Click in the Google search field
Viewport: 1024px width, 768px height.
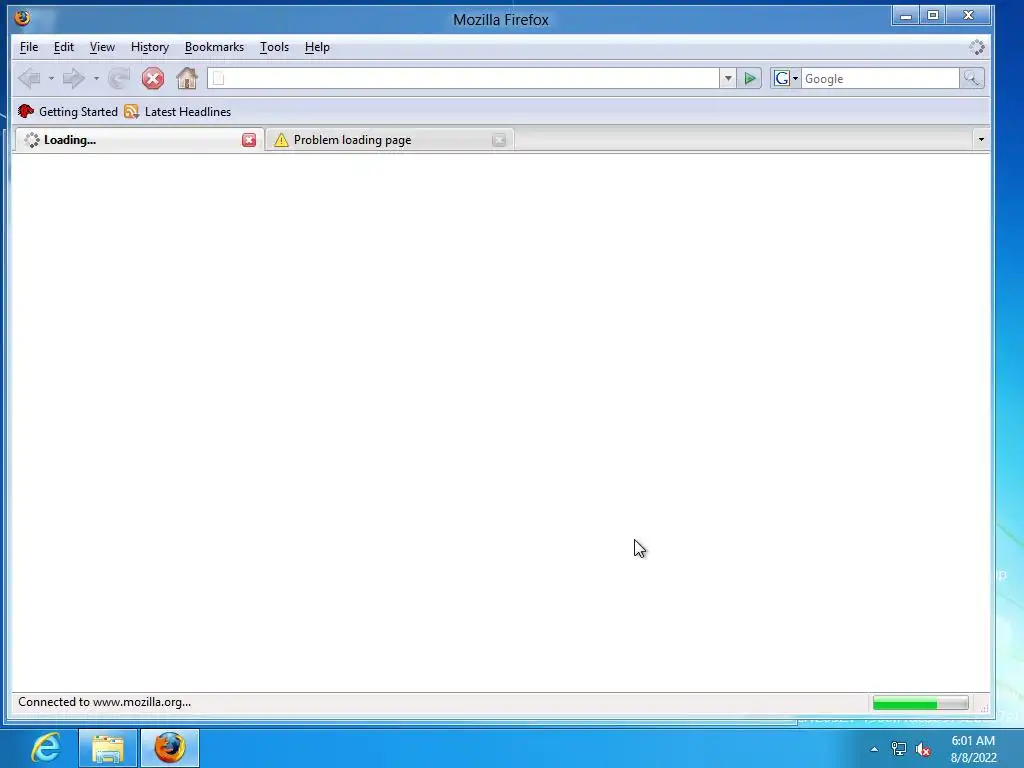pos(880,78)
